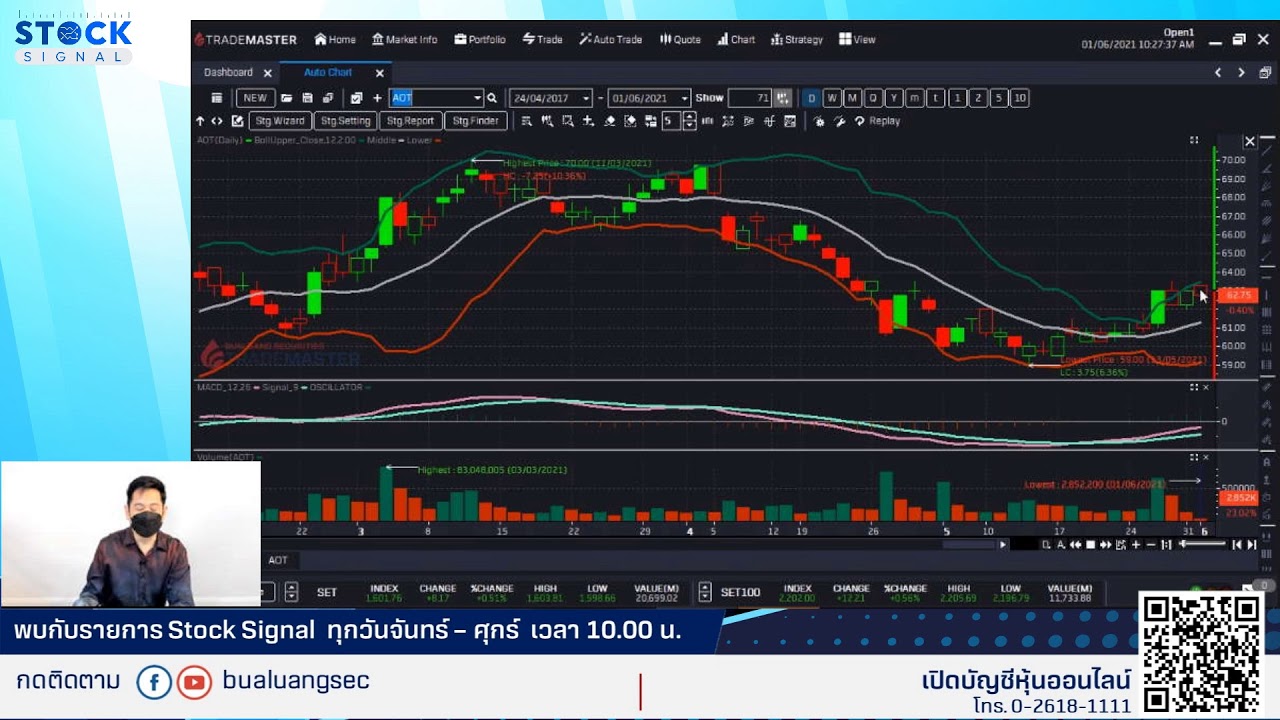
Task: Select the Q quarterly period button
Action: pyautogui.click(x=873, y=98)
